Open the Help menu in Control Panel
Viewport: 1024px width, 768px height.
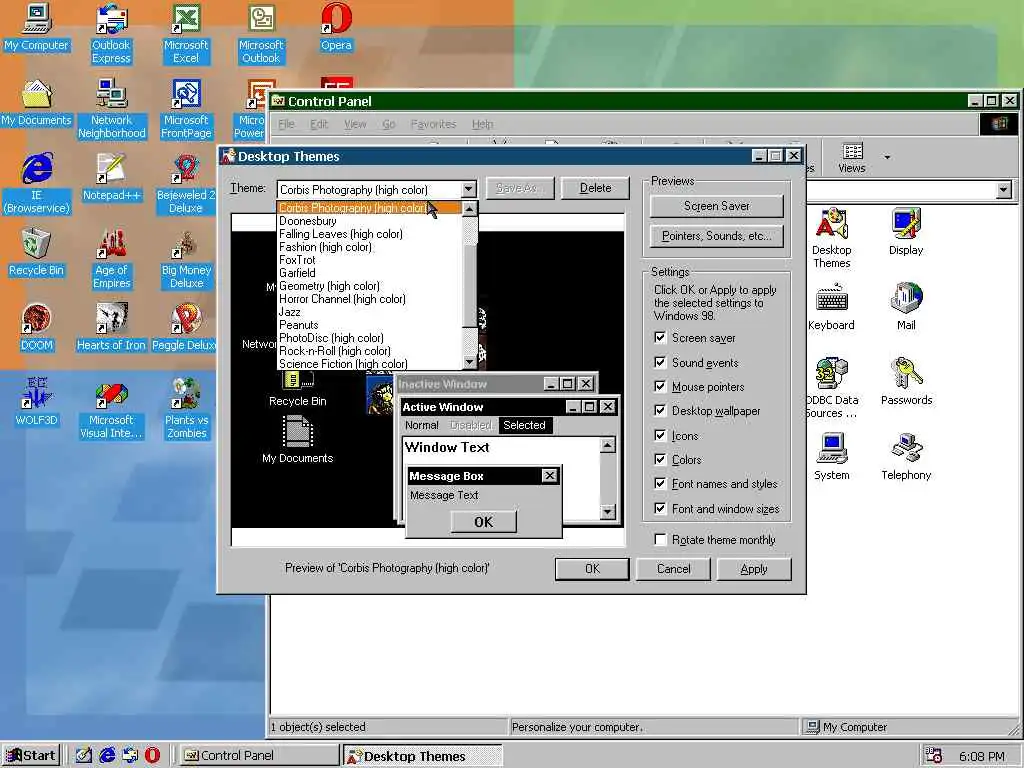tap(483, 124)
